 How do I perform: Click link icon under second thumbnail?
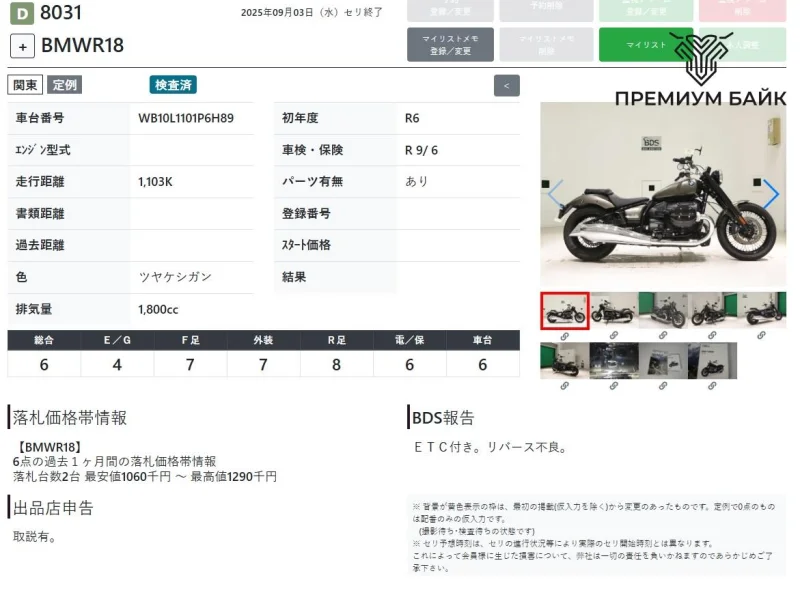tap(613, 336)
